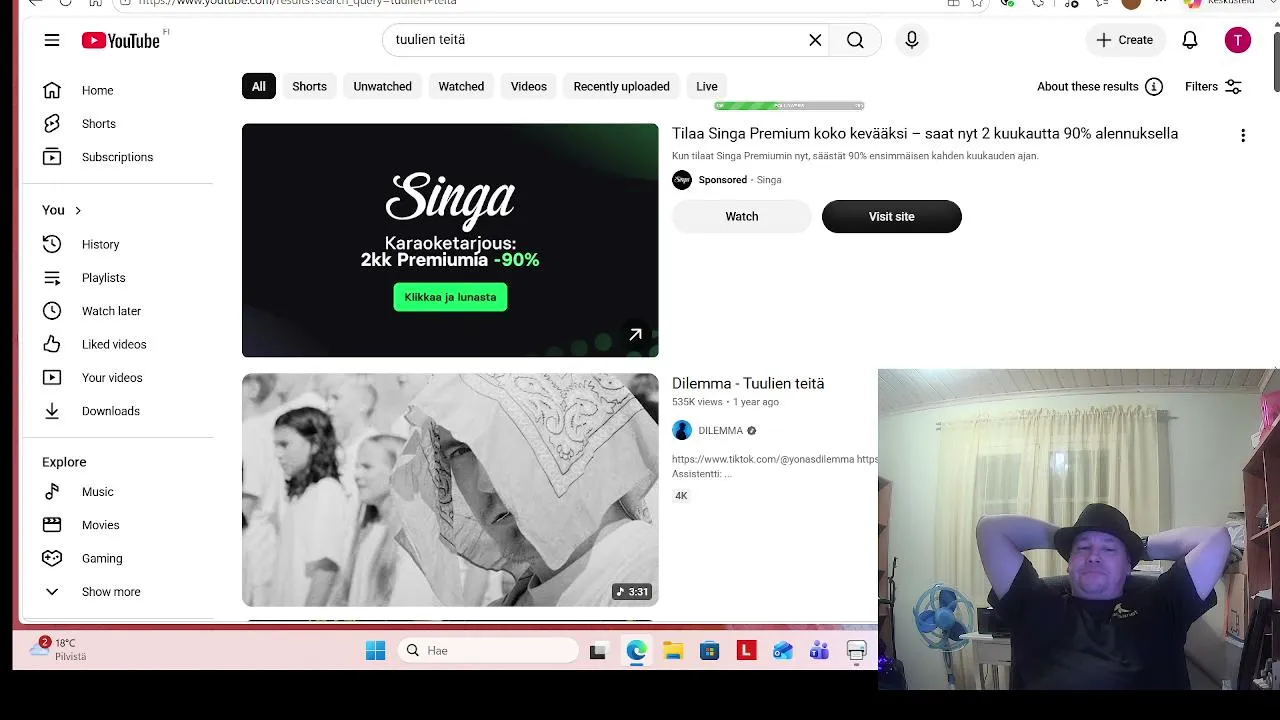Open the Singa ad three-dot menu
This screenshot has width=1280, height=720.
coord(1243,135)
